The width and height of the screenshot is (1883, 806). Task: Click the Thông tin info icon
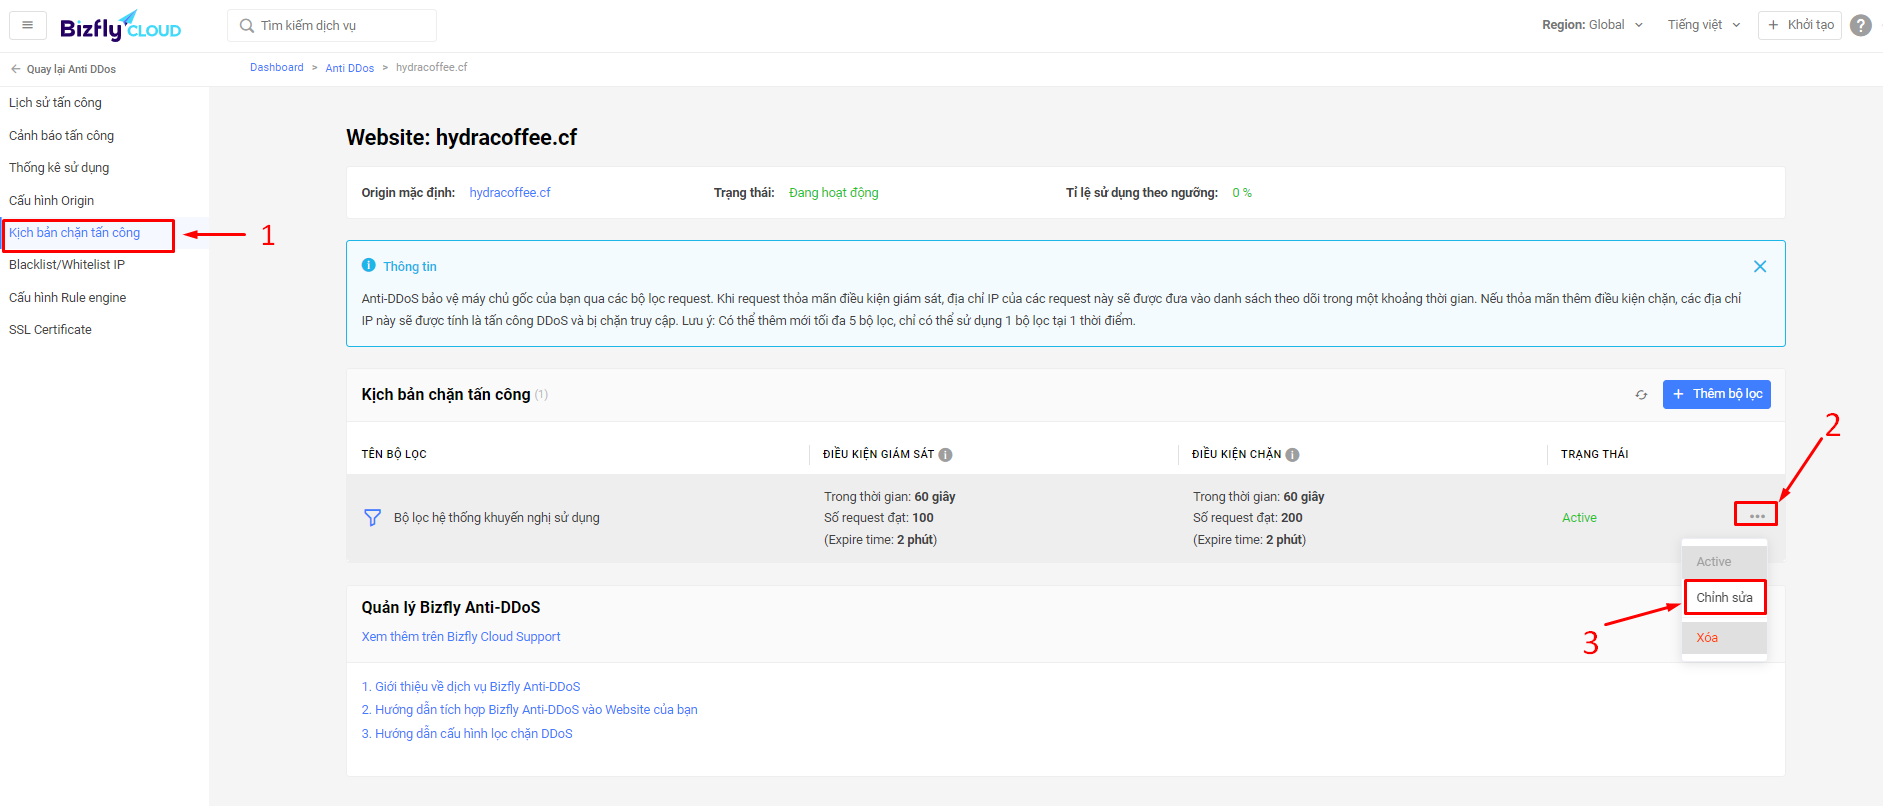pos(369,265)
